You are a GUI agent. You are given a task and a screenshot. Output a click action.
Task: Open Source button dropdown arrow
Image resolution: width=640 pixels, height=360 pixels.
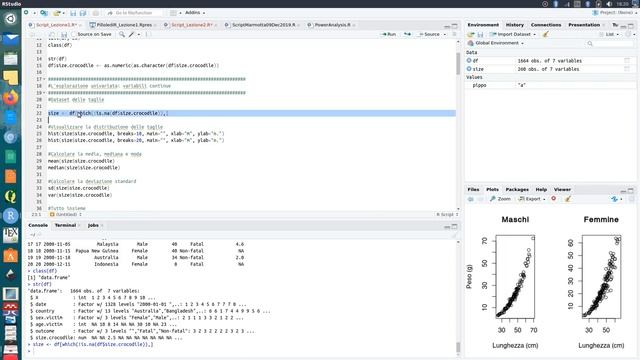(x=444, y=34)
